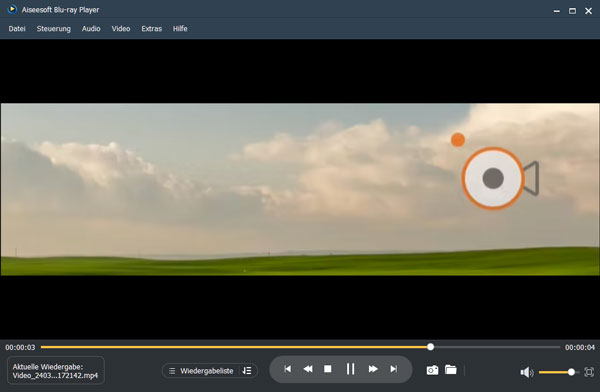Open the Steuerung menu
600x392 pixels.
[x=54, y=29]
